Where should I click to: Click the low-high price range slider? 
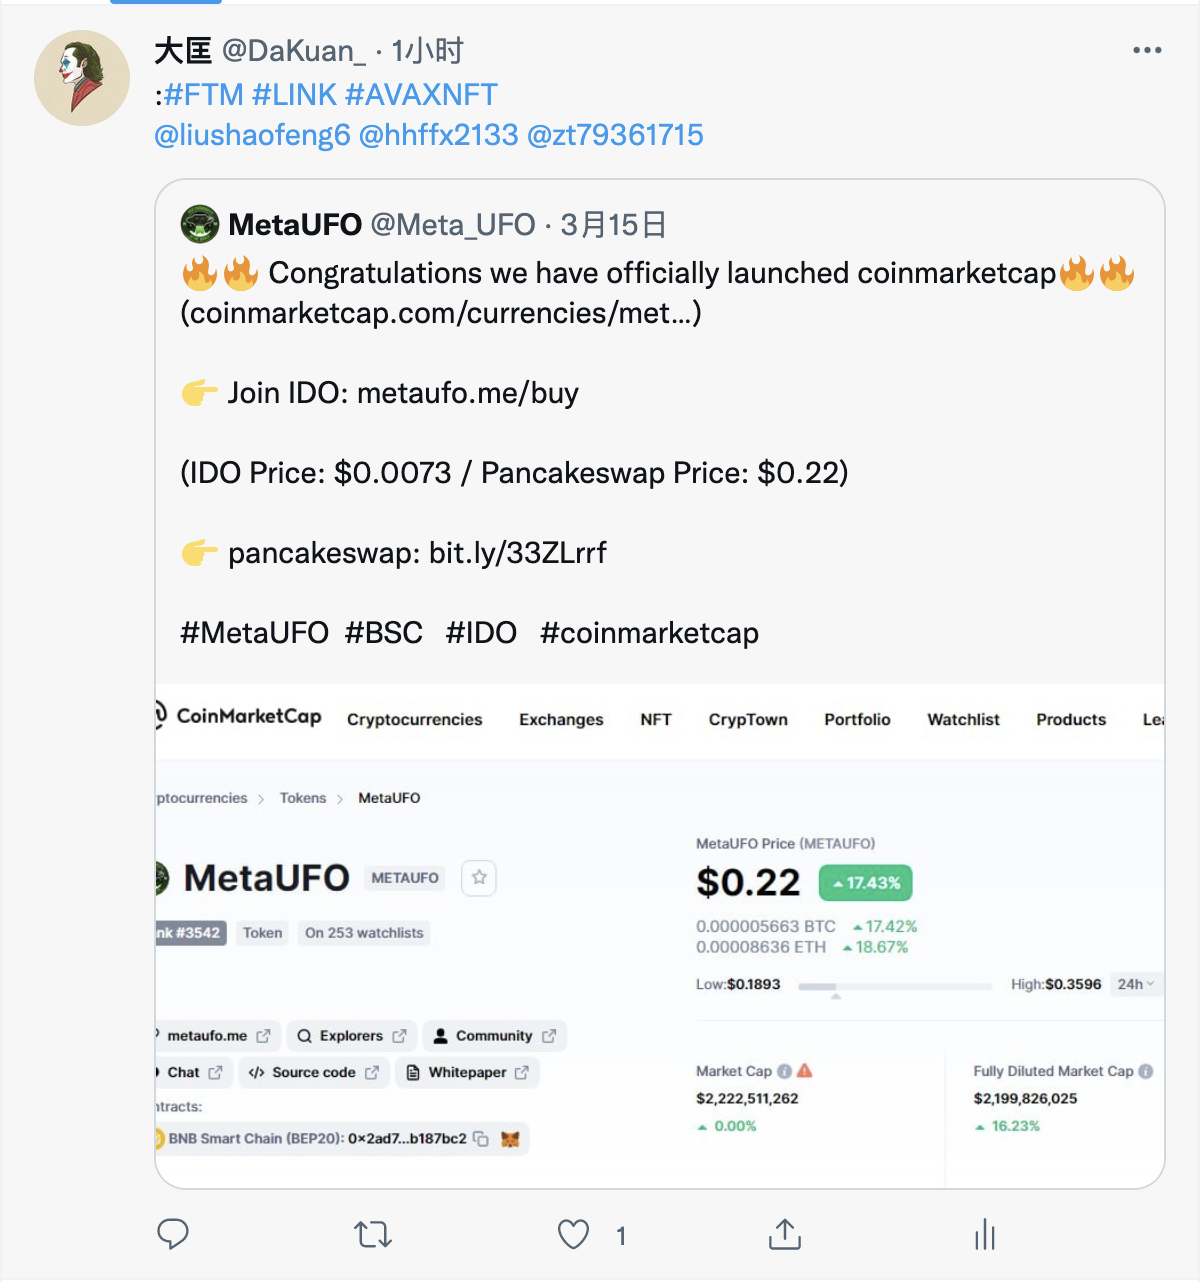tap(894, 986)
